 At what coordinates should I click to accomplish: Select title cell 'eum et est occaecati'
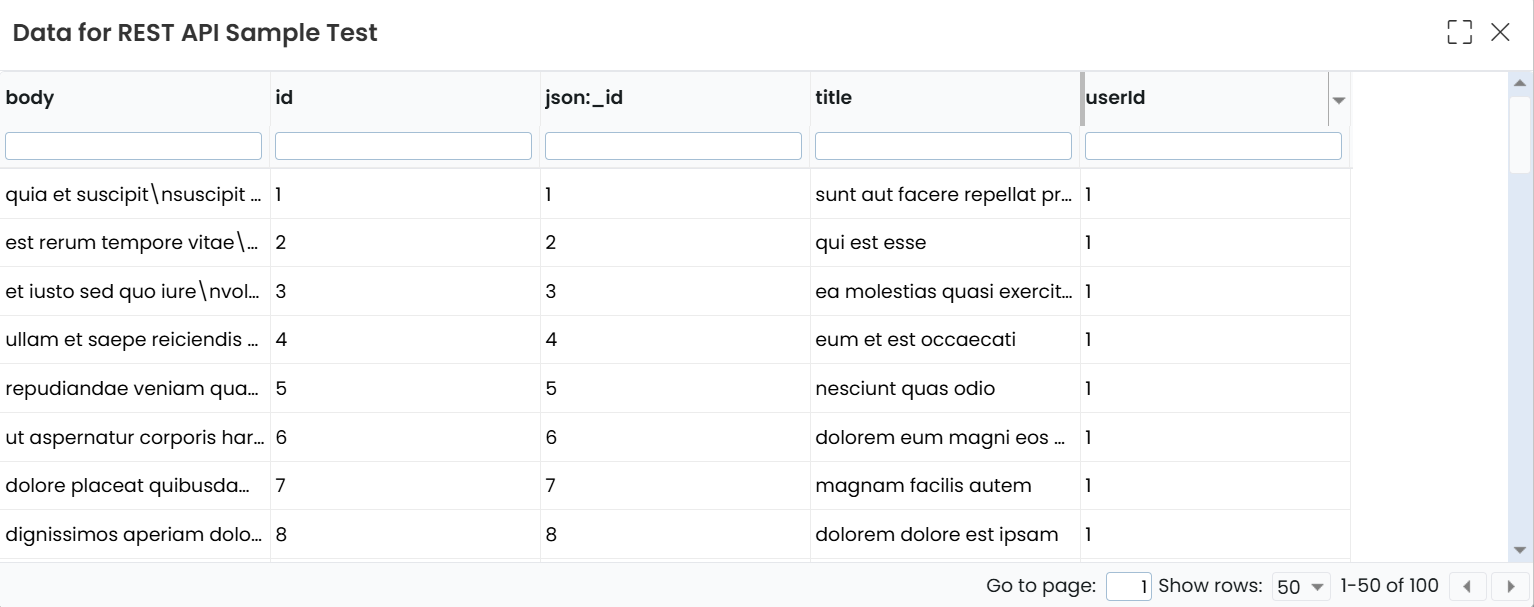pos(945,339)
